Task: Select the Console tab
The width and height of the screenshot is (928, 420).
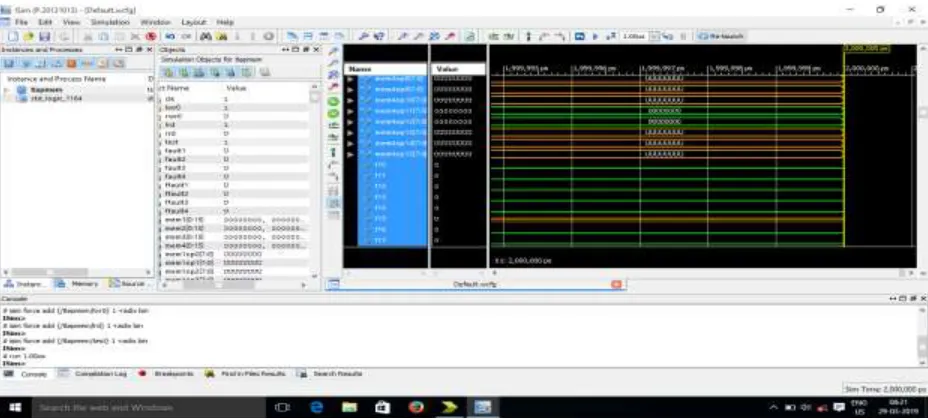Action: tap(26, 374)
